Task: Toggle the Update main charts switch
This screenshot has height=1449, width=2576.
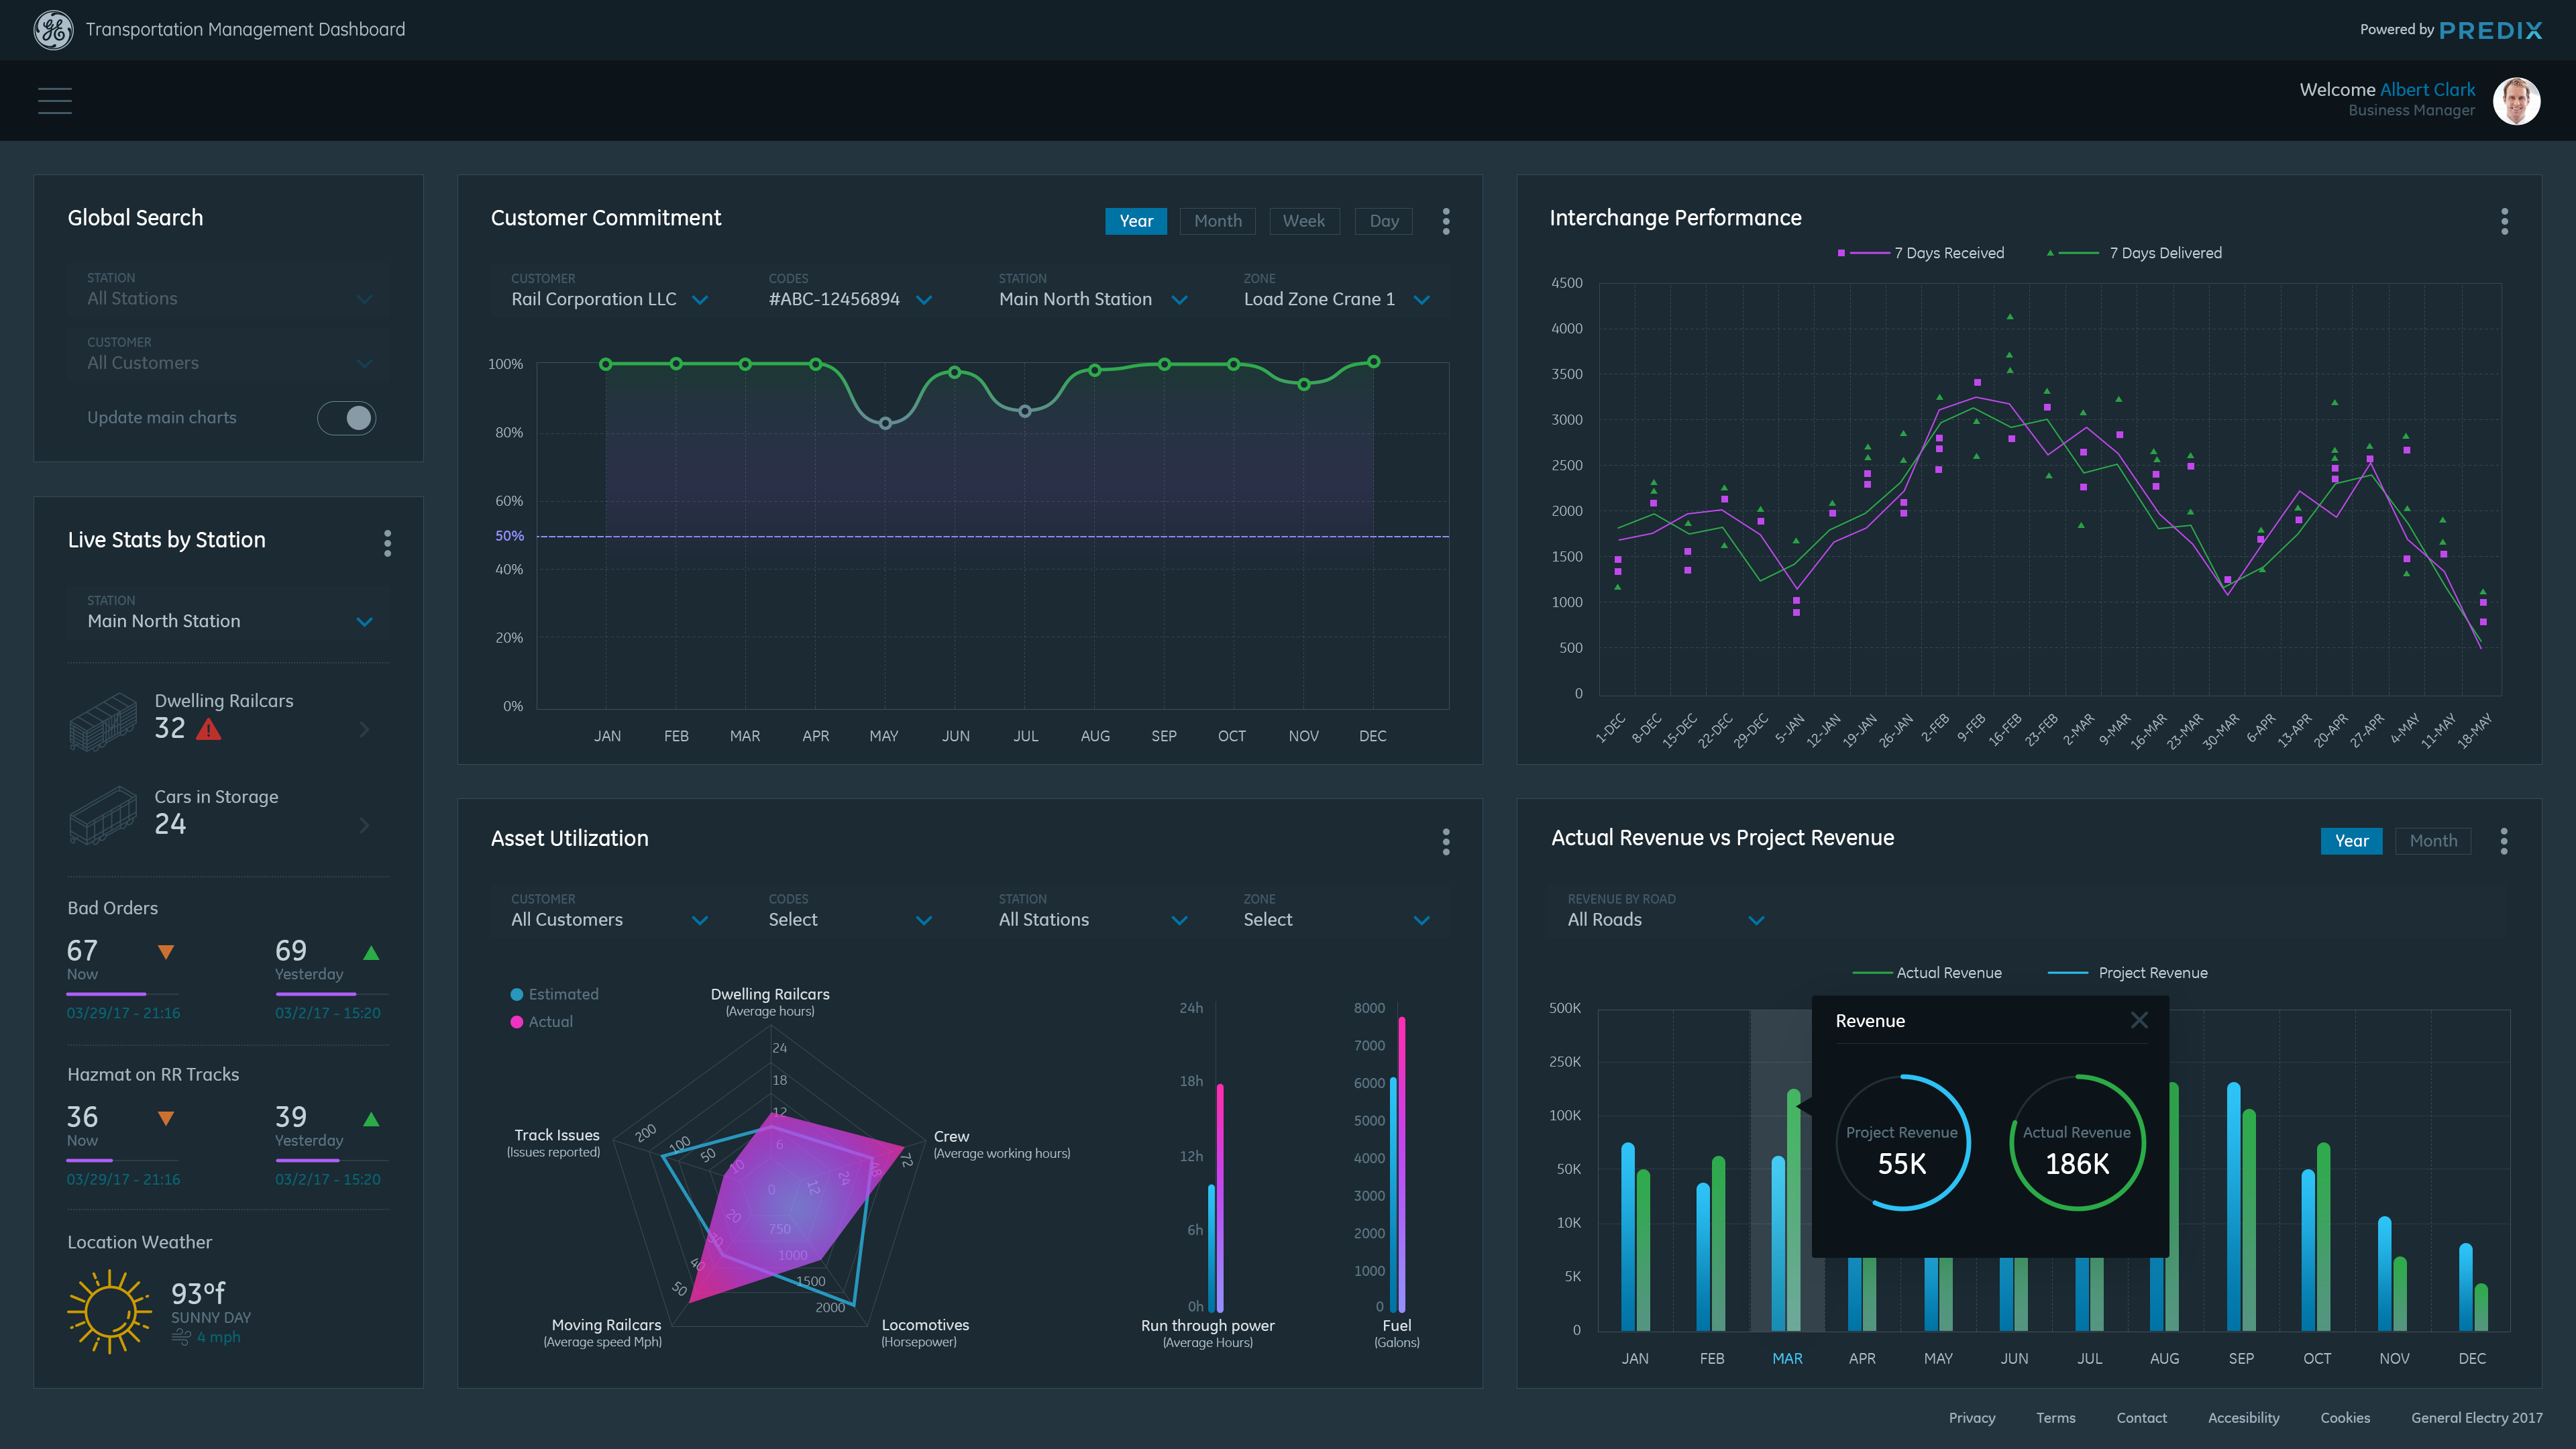Action: click(x=346, y=418)
